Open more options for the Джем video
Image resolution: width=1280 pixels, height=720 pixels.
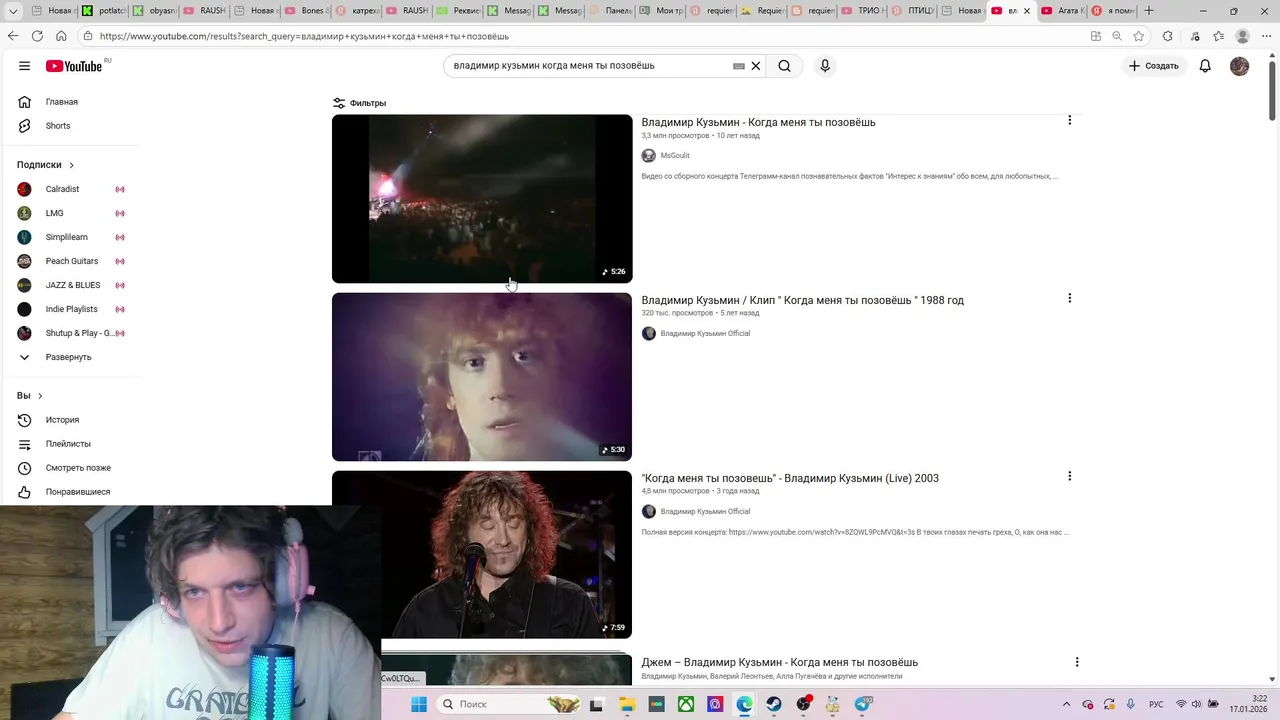[x=1076, y=662]
